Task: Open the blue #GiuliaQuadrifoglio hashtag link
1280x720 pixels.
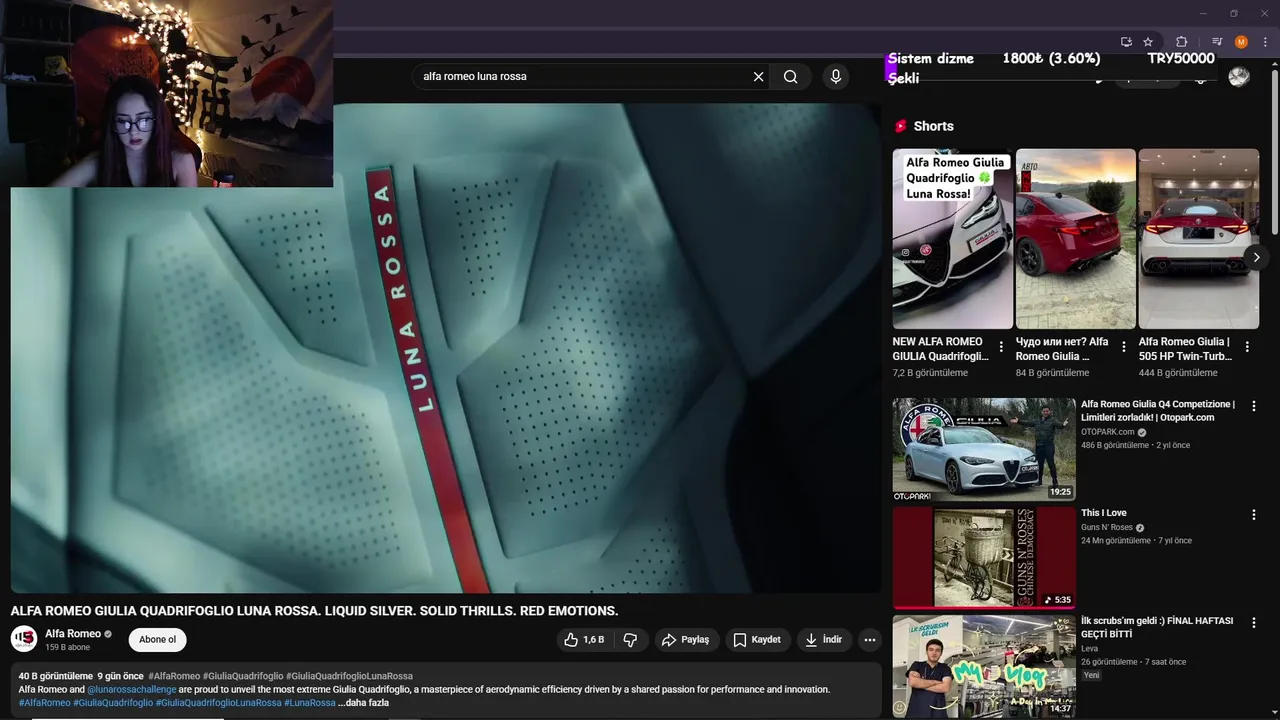Action: (x=113, y=703)
